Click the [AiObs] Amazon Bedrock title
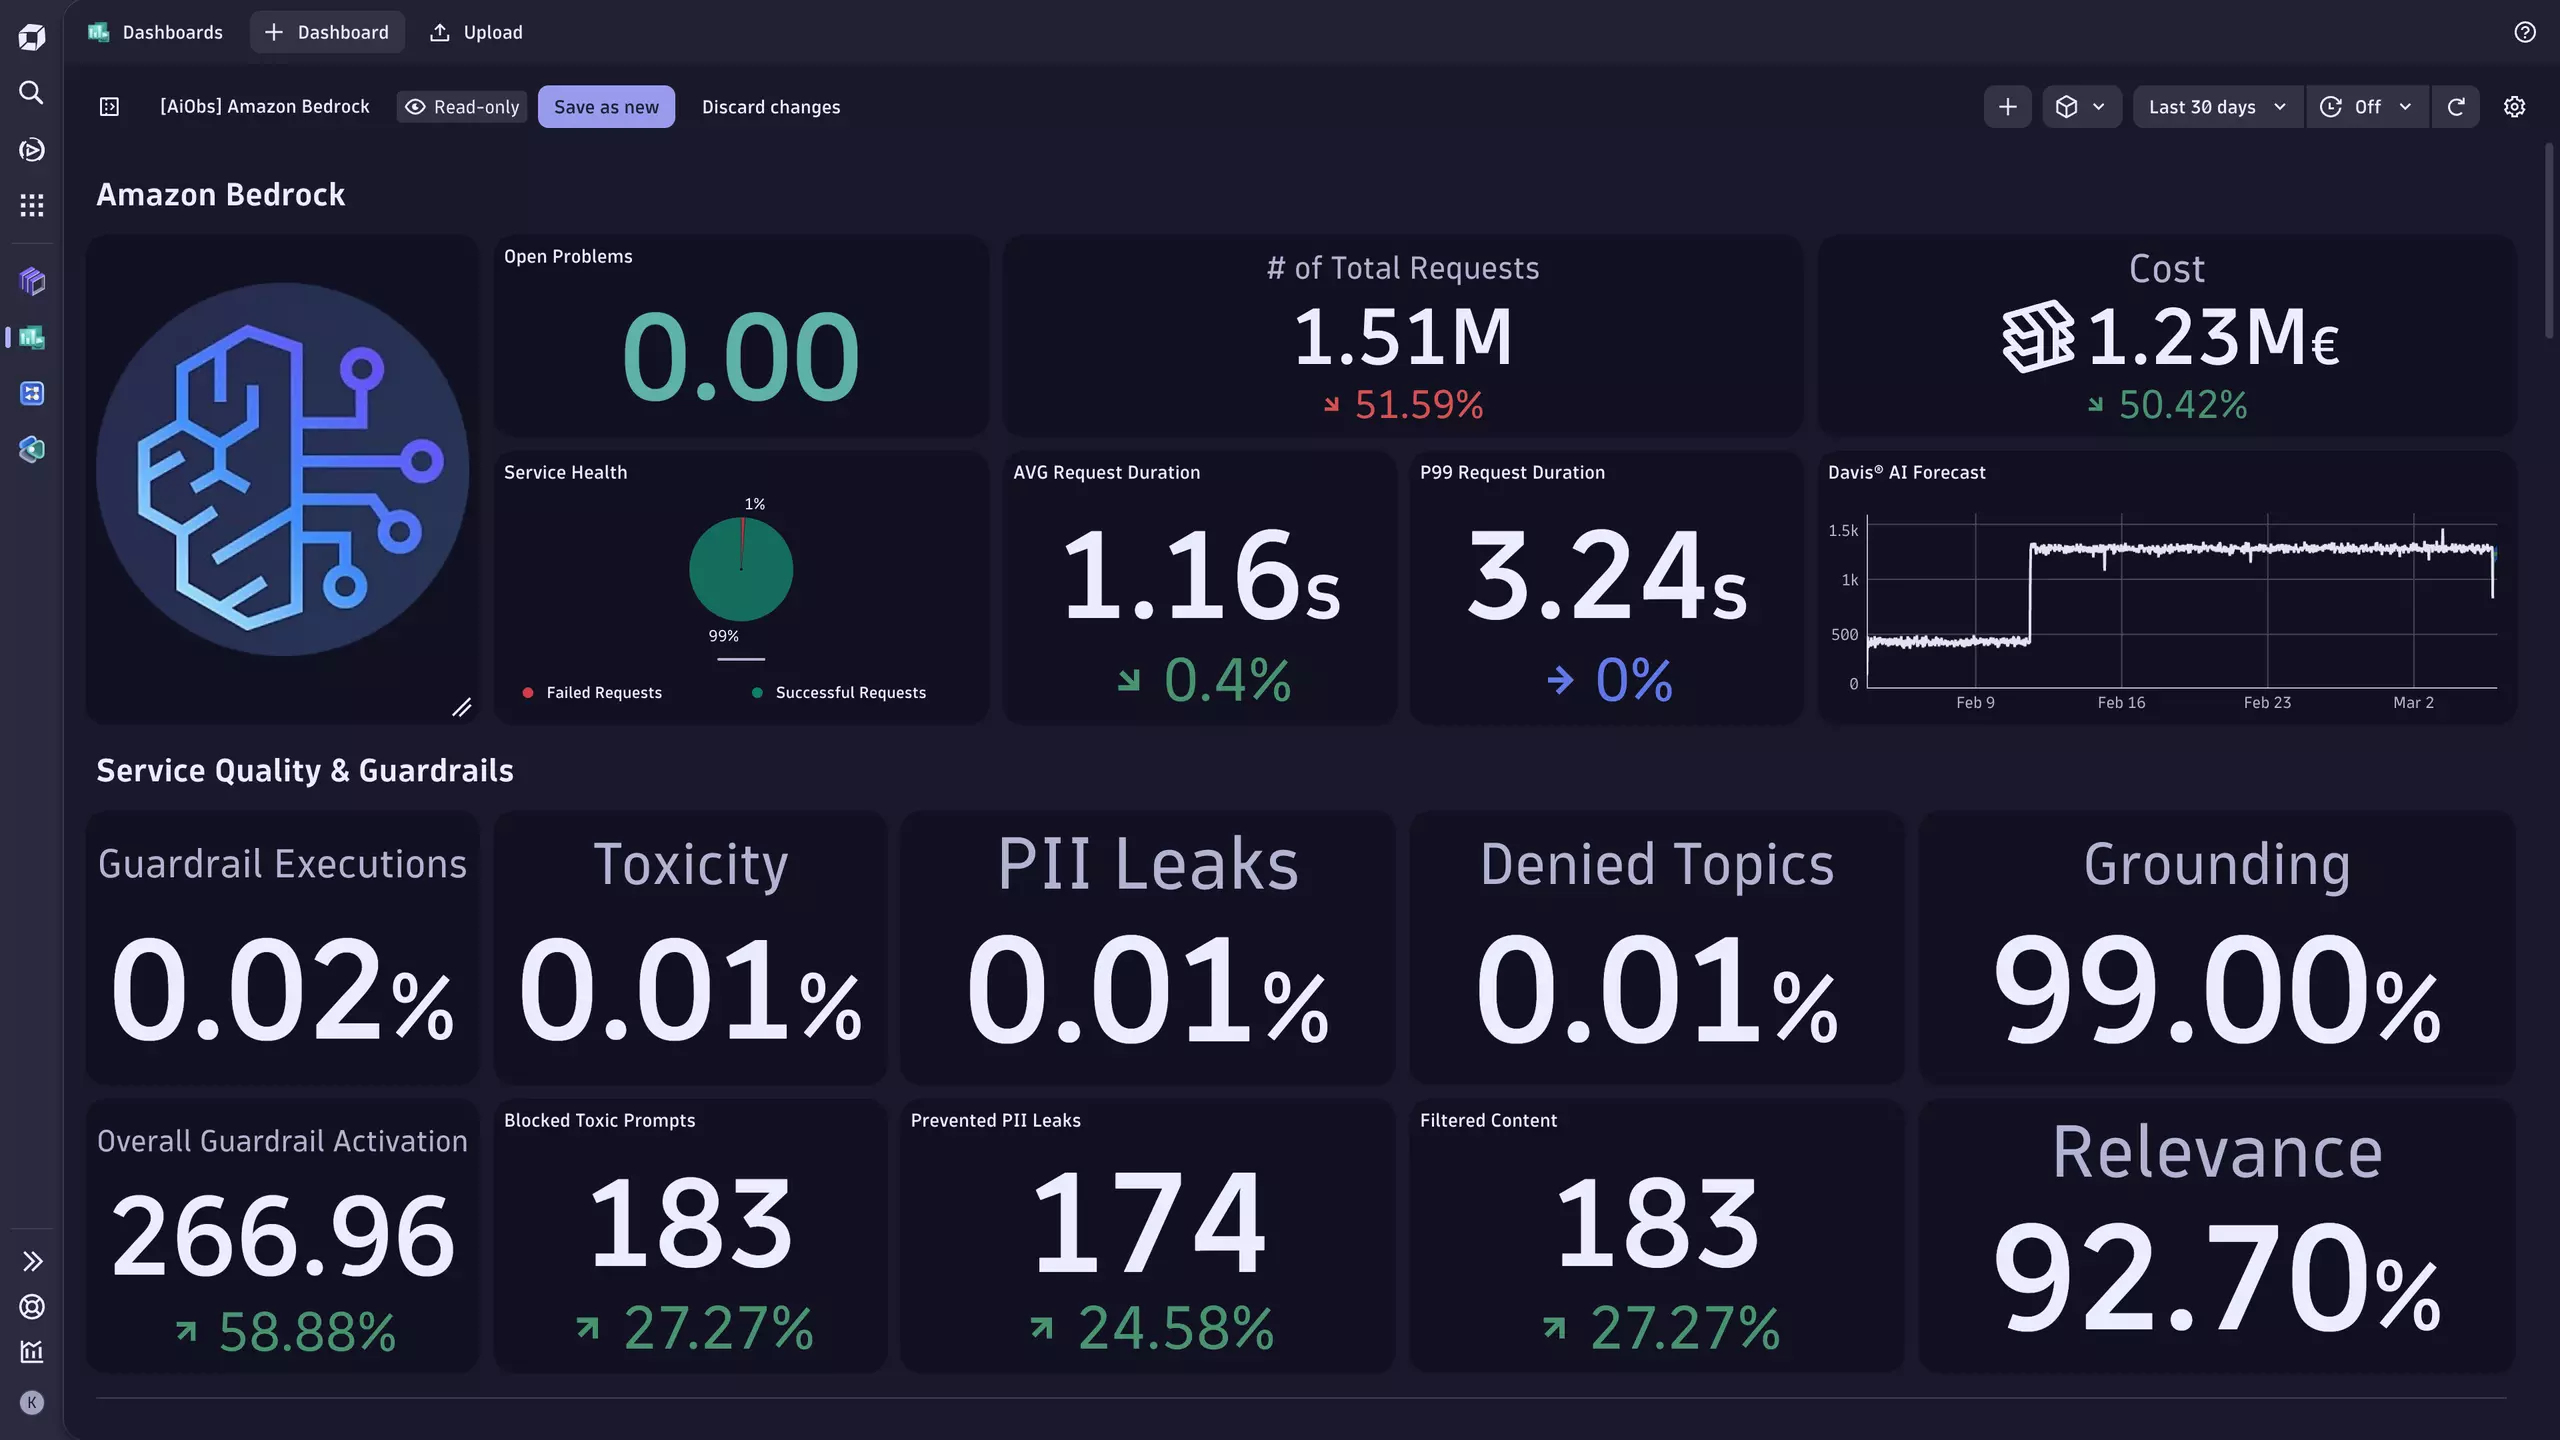 [x=265, y=107]
